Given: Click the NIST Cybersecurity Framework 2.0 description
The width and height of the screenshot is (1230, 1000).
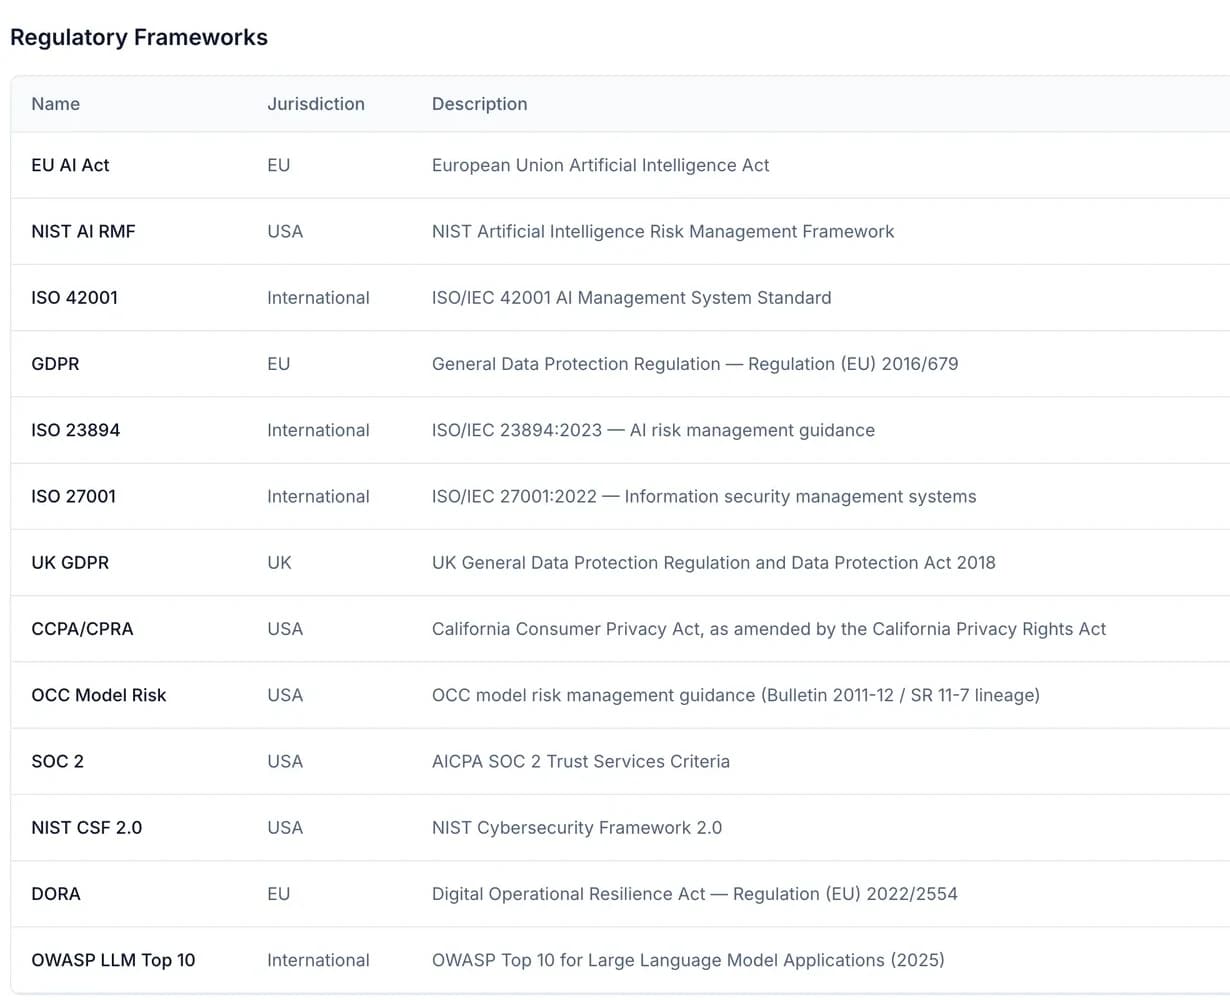Looking at the screenshot, I should click(x=577, y=827).
